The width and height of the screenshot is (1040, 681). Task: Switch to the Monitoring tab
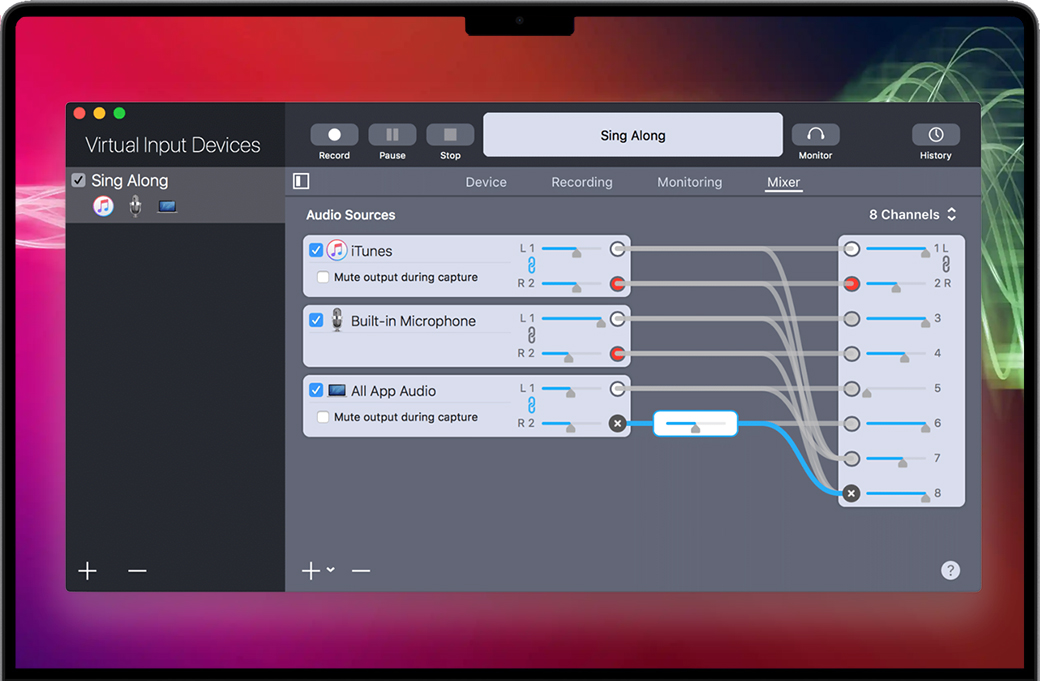689,182
